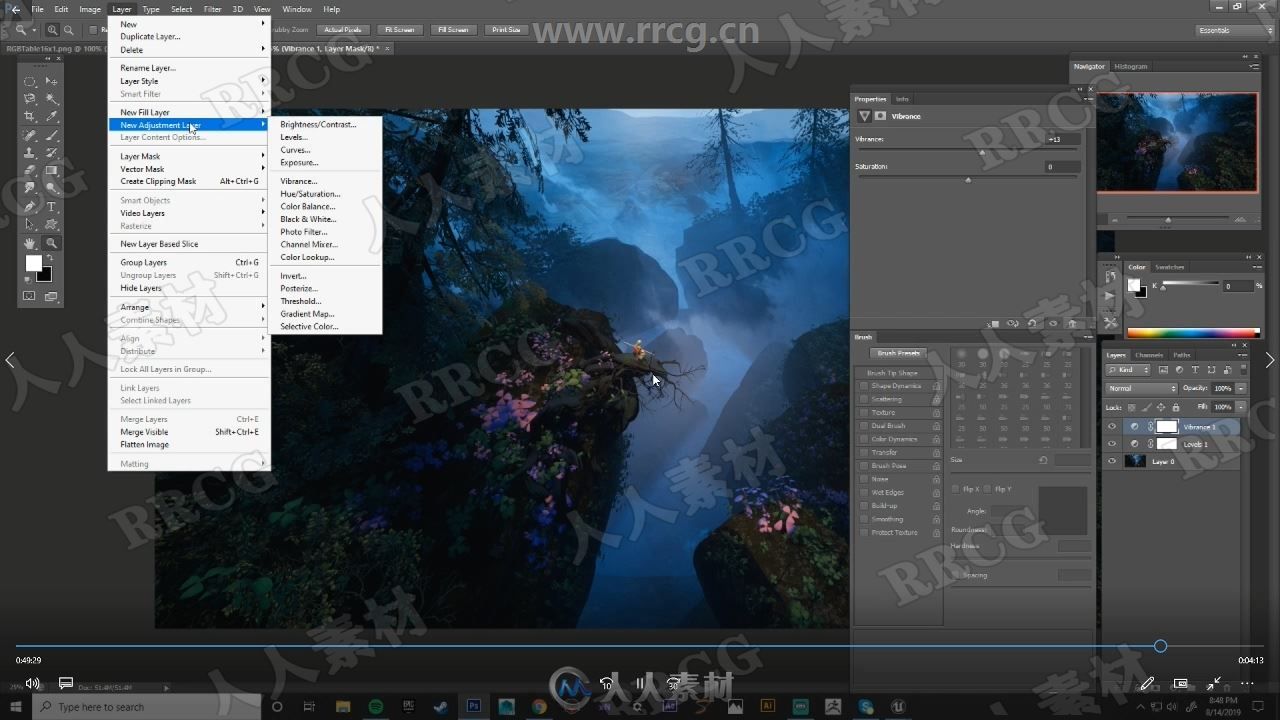Switch to the Histogram tab
The height and width of the screenshot is (720, 1280).
(1131, 66)
